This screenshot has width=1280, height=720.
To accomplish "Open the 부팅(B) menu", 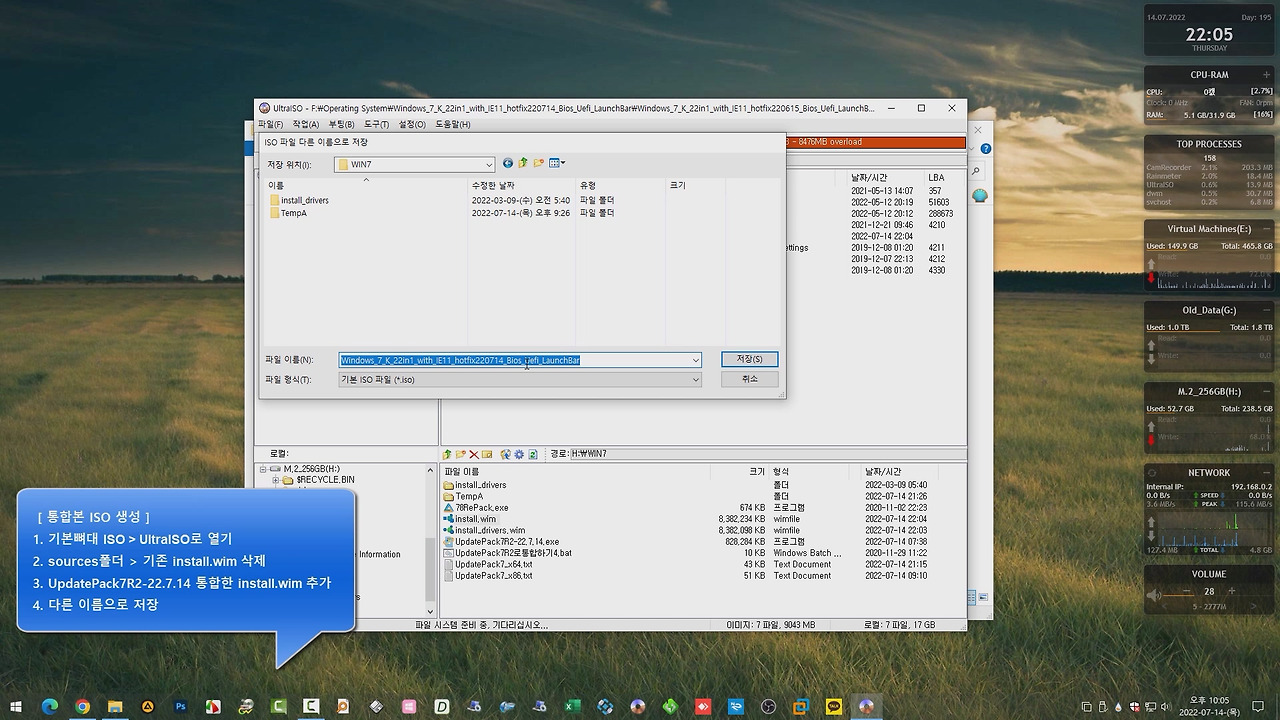I will pos(342,124).
